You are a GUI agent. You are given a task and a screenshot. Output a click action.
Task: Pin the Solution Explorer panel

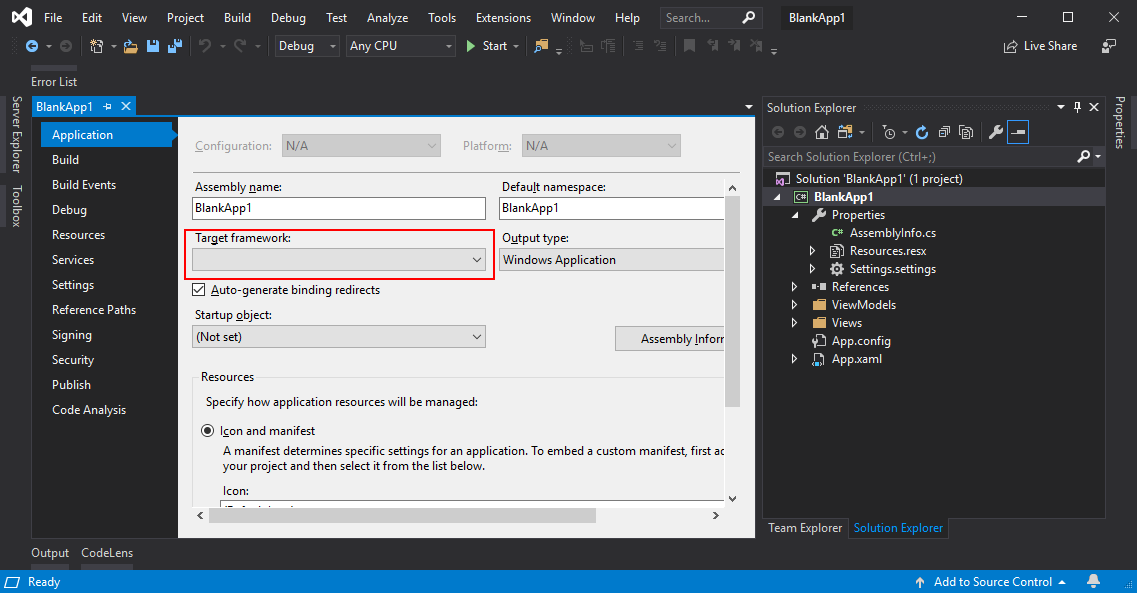1077,107
